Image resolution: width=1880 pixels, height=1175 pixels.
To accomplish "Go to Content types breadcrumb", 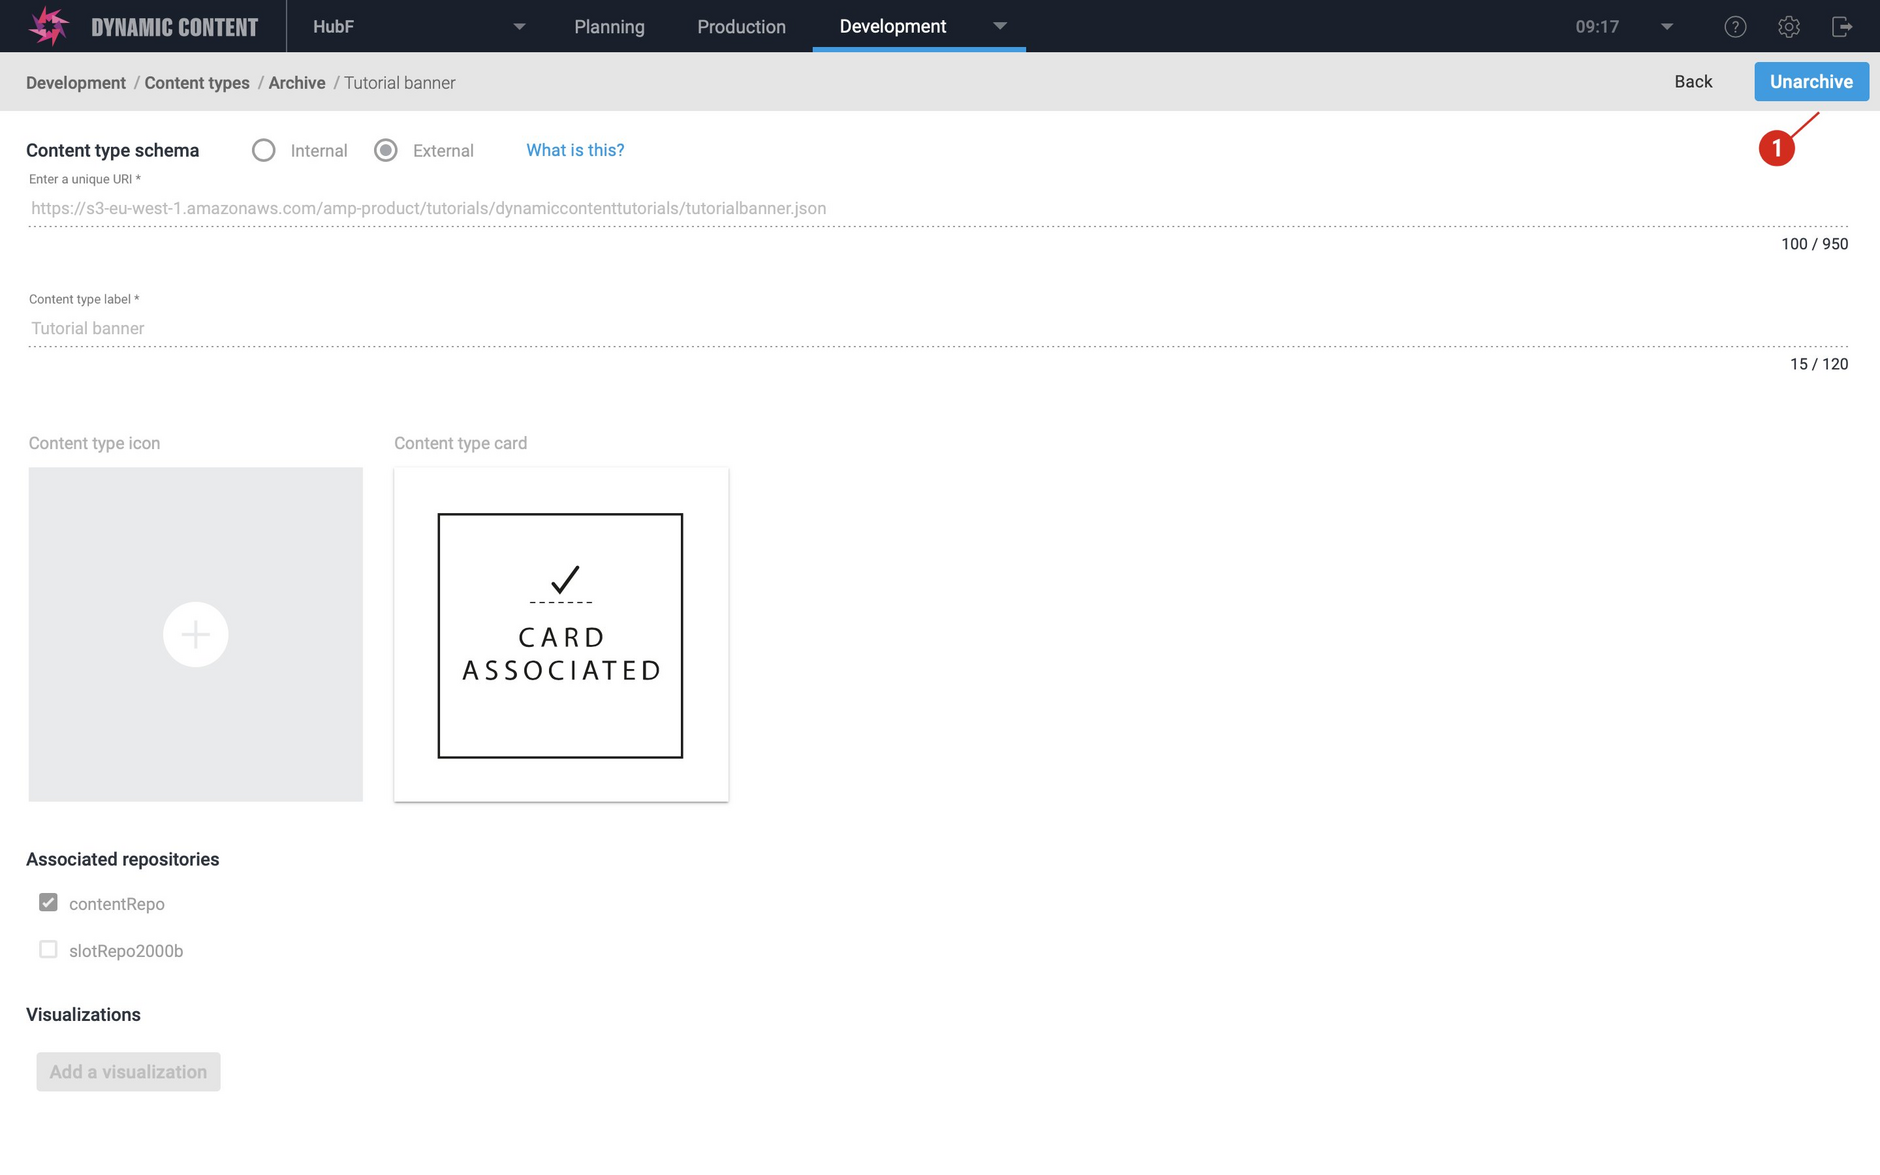I will 197,83.
